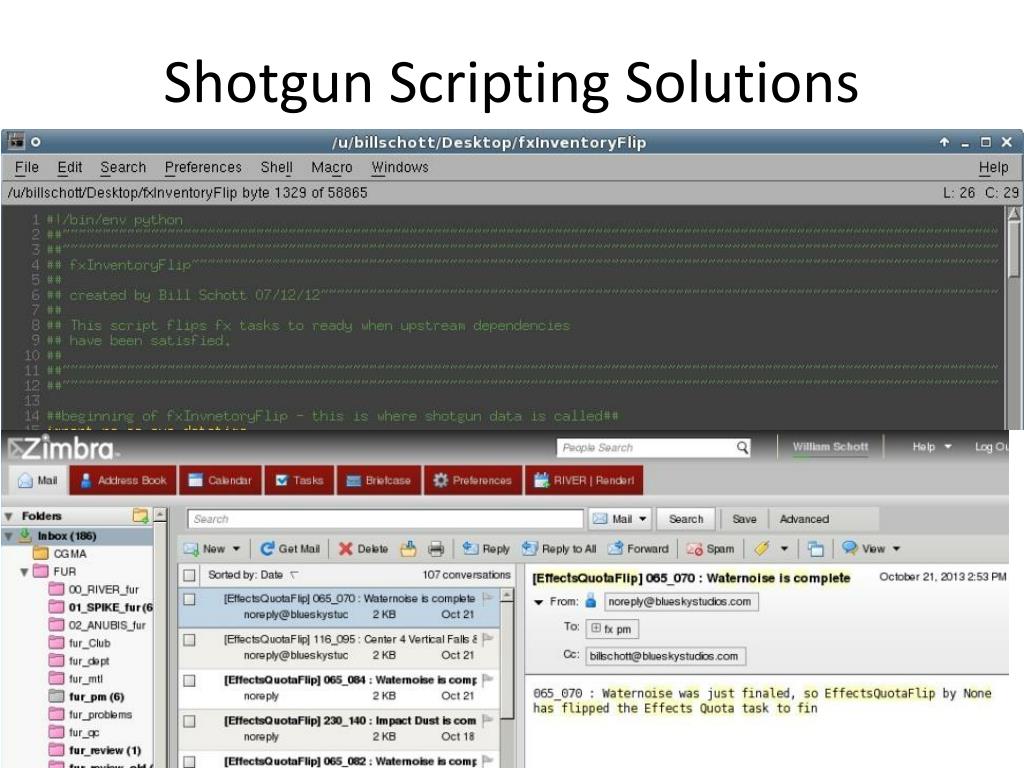This screenshot has width=1024, height=768.
Task: Click the Search button
Action: tap(686, 519)
